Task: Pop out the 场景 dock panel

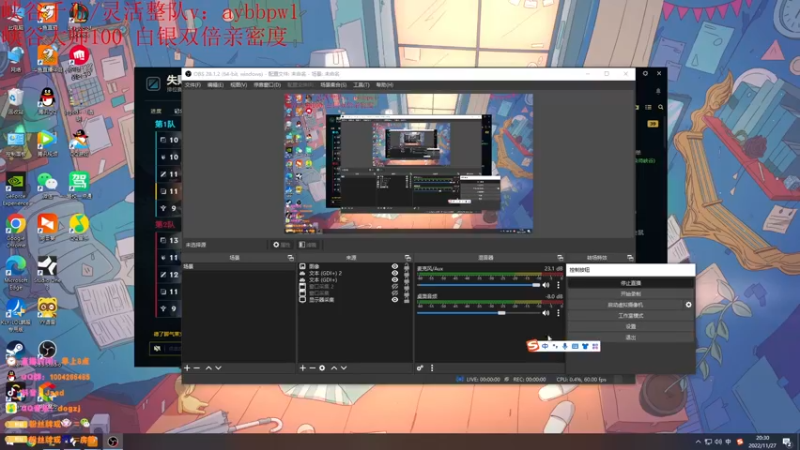Action: (x=290, y=258)
